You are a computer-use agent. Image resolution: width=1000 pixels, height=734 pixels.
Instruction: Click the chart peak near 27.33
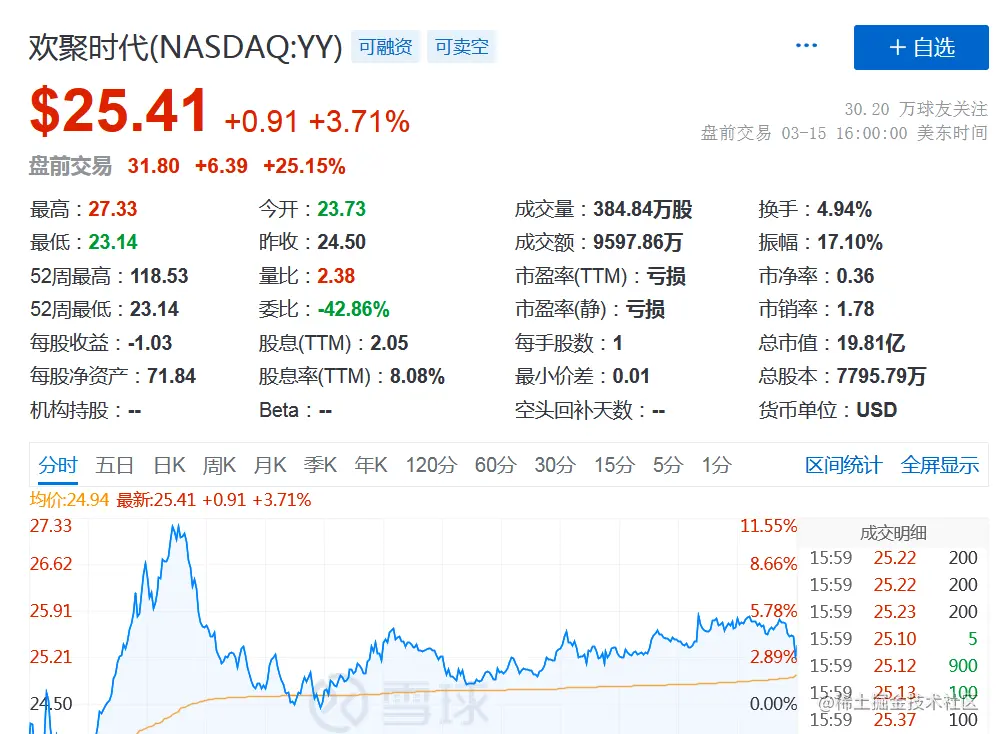click(175, 527)
